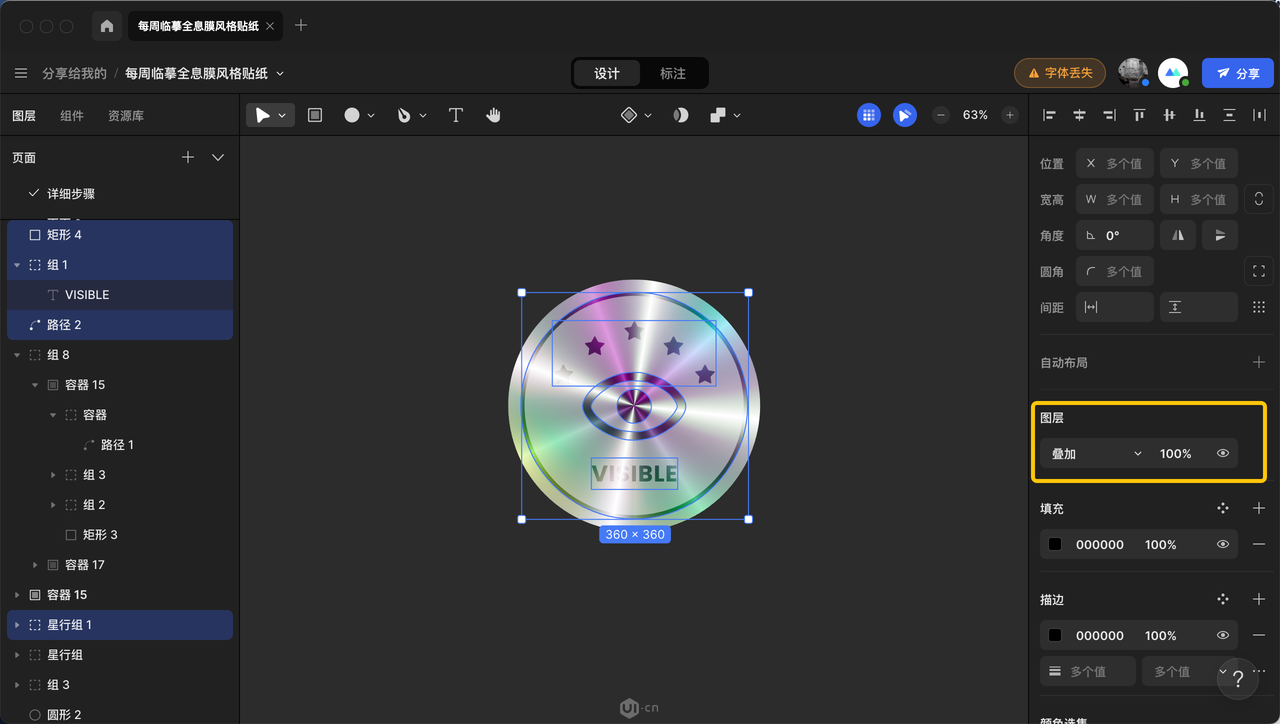1280x724 pixels.
Task: Add a new stroke with plus
Action: (x=1259, y=599)
